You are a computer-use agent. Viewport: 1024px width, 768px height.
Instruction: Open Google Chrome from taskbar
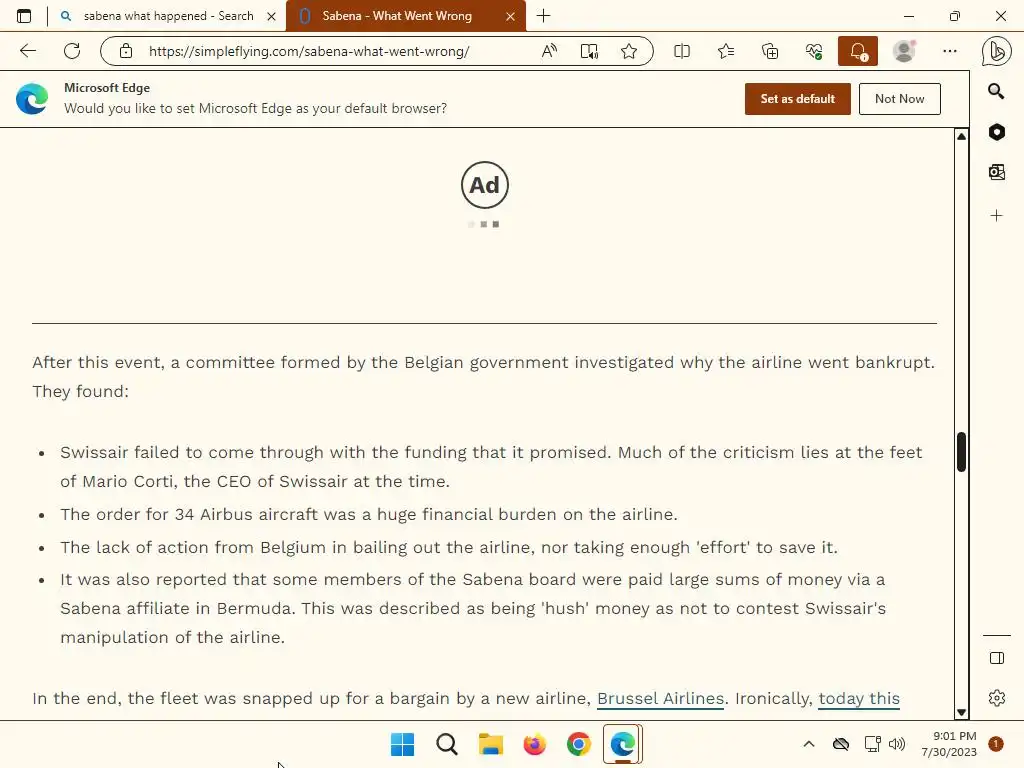(x=579, y=744)
